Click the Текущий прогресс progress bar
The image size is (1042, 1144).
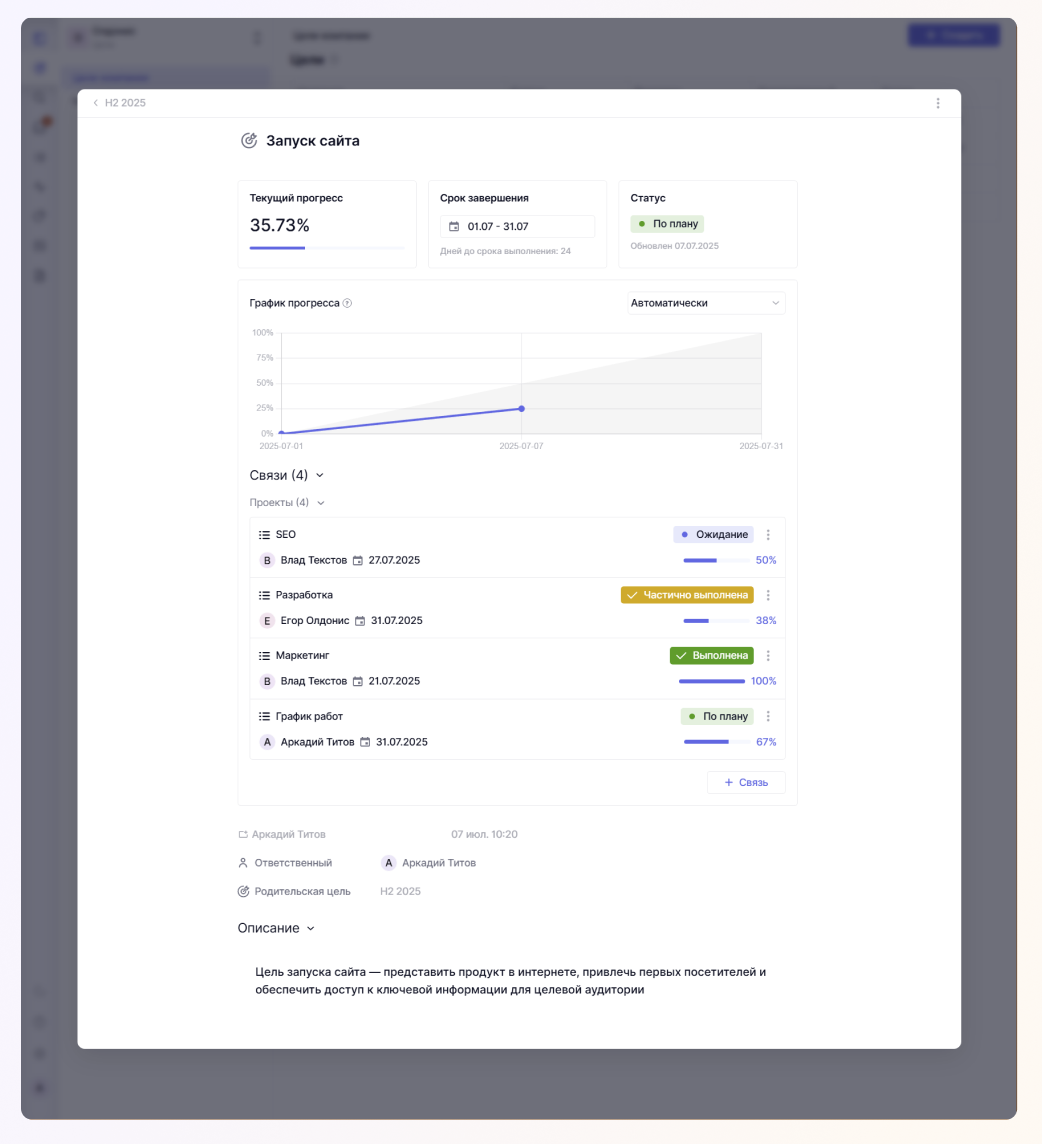coord(327,247)
